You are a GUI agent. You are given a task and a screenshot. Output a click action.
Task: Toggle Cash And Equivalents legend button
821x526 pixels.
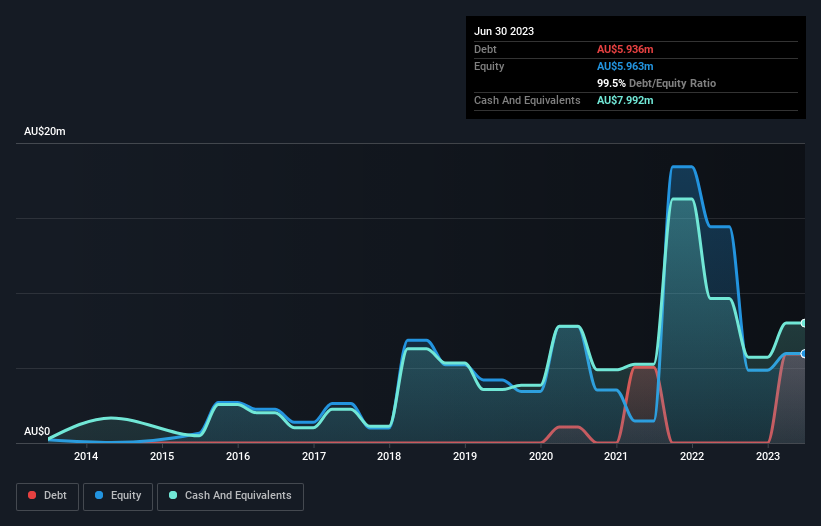230,496
